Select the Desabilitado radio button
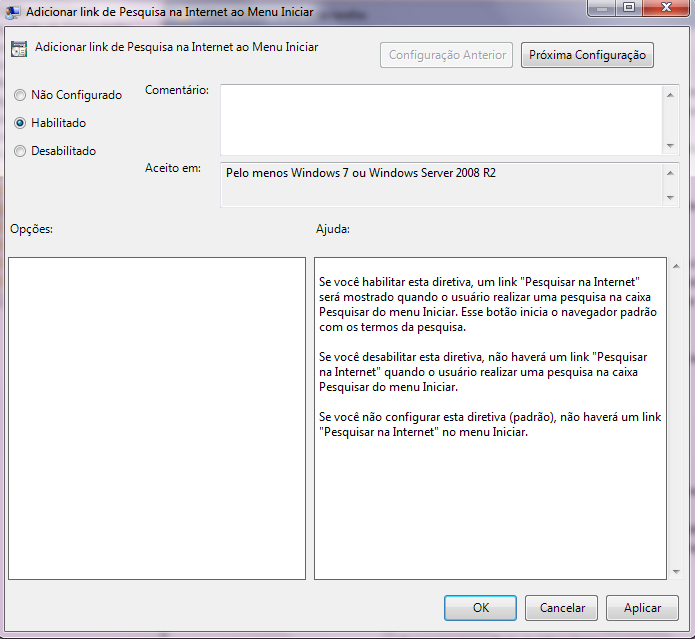Viewport: 695px width, 639px height. pyautogui.click(x=20, y=151)
